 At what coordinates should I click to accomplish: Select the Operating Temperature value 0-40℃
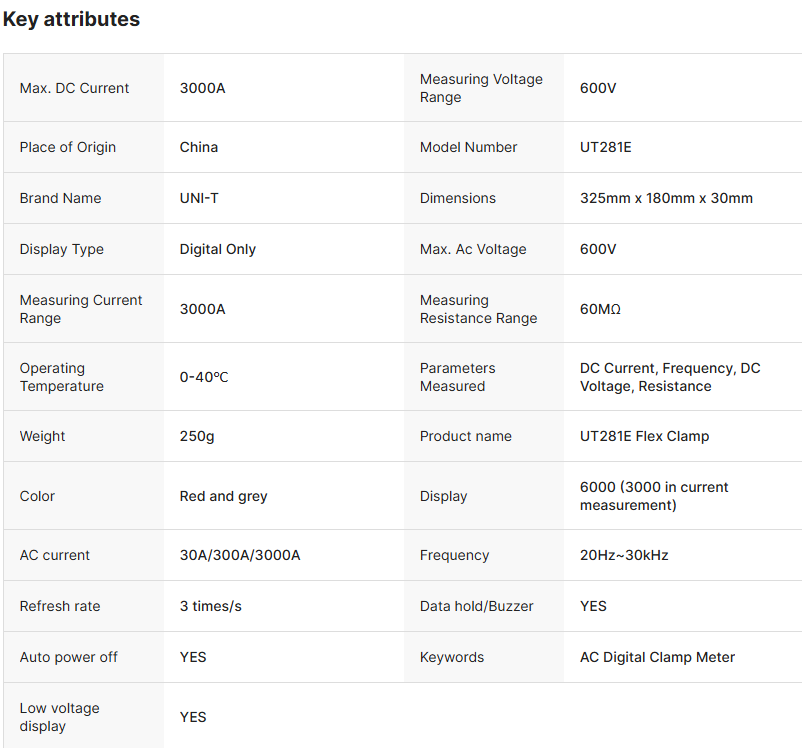(204, 377)
